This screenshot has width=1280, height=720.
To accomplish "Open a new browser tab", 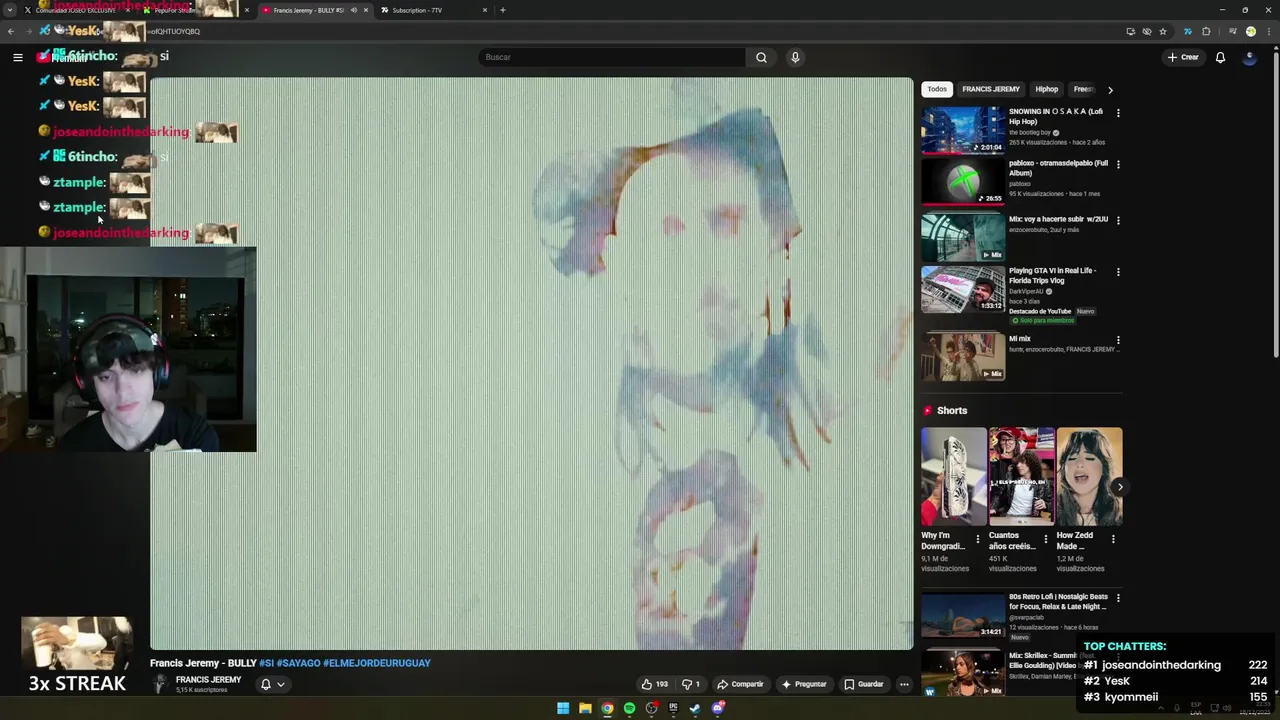I will (502, 10).
